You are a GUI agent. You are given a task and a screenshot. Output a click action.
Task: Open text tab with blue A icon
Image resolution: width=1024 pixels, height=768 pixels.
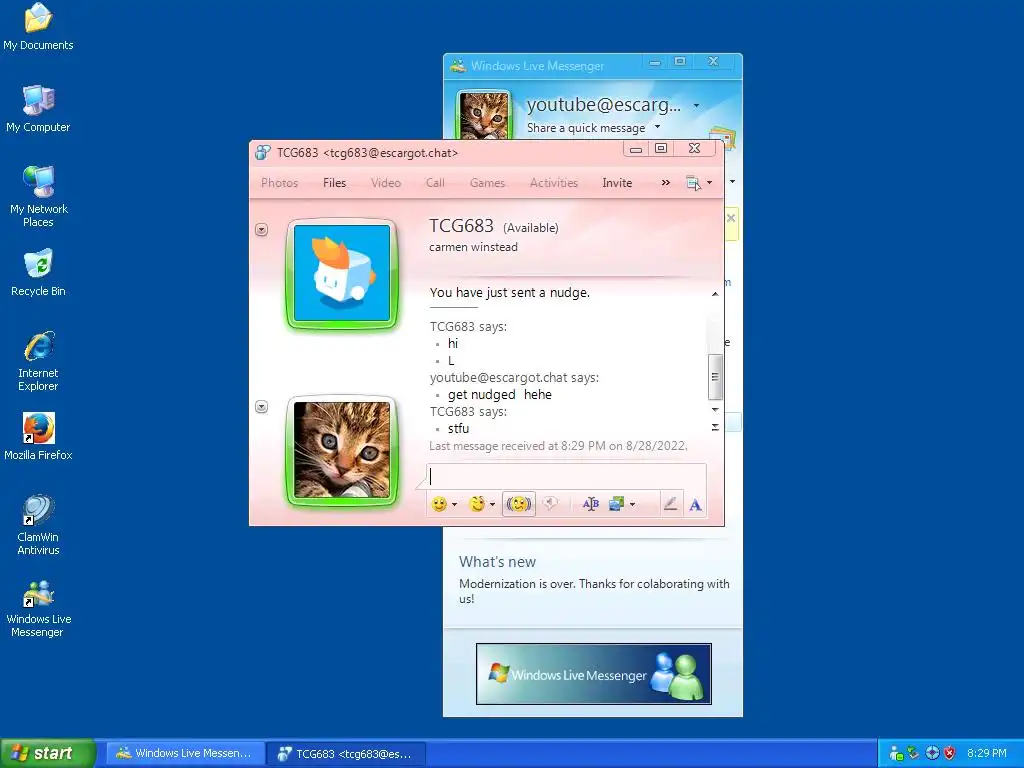[696, 504]
